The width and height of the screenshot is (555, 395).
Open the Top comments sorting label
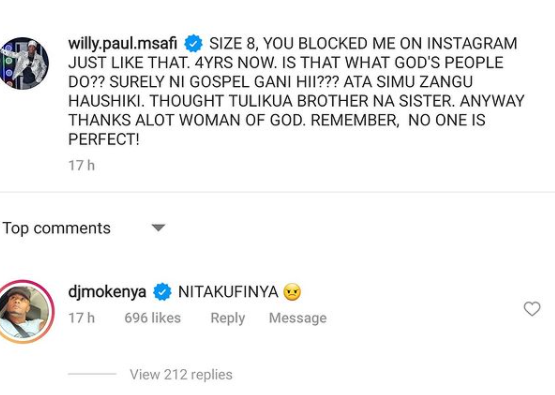point(57,228)
